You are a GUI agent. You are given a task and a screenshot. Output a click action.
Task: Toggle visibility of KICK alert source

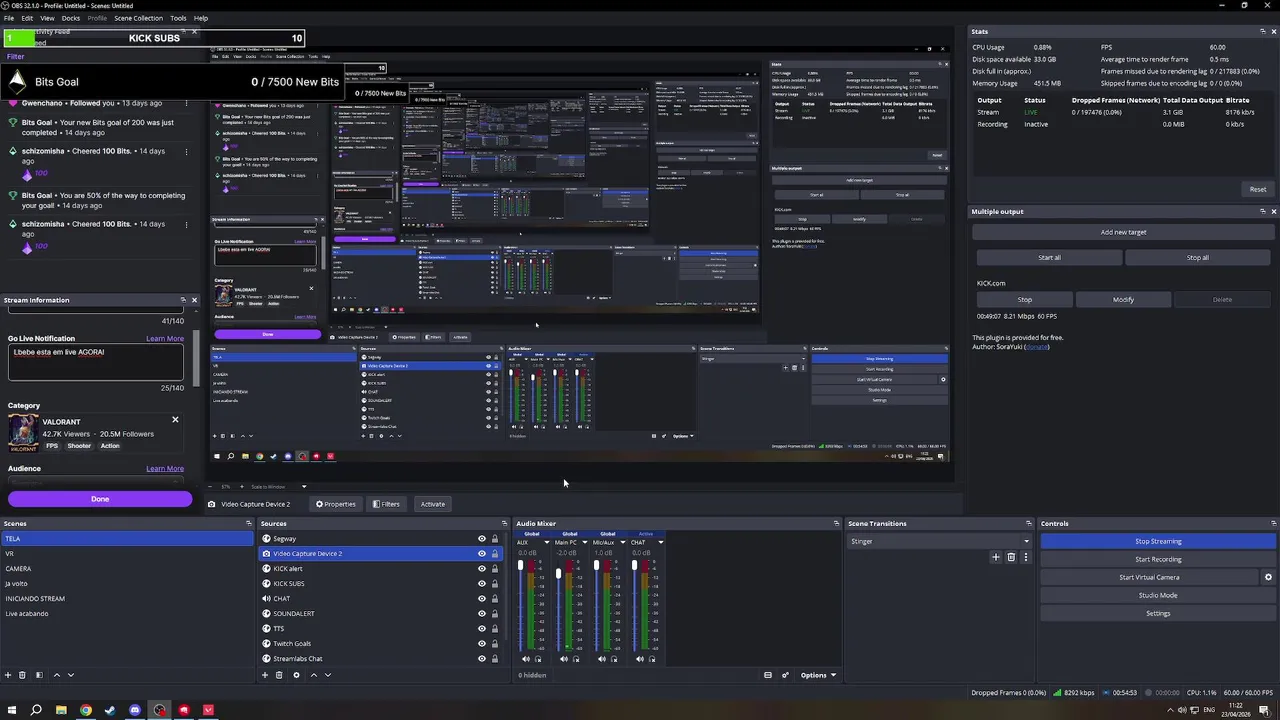[x=481, y=569]
